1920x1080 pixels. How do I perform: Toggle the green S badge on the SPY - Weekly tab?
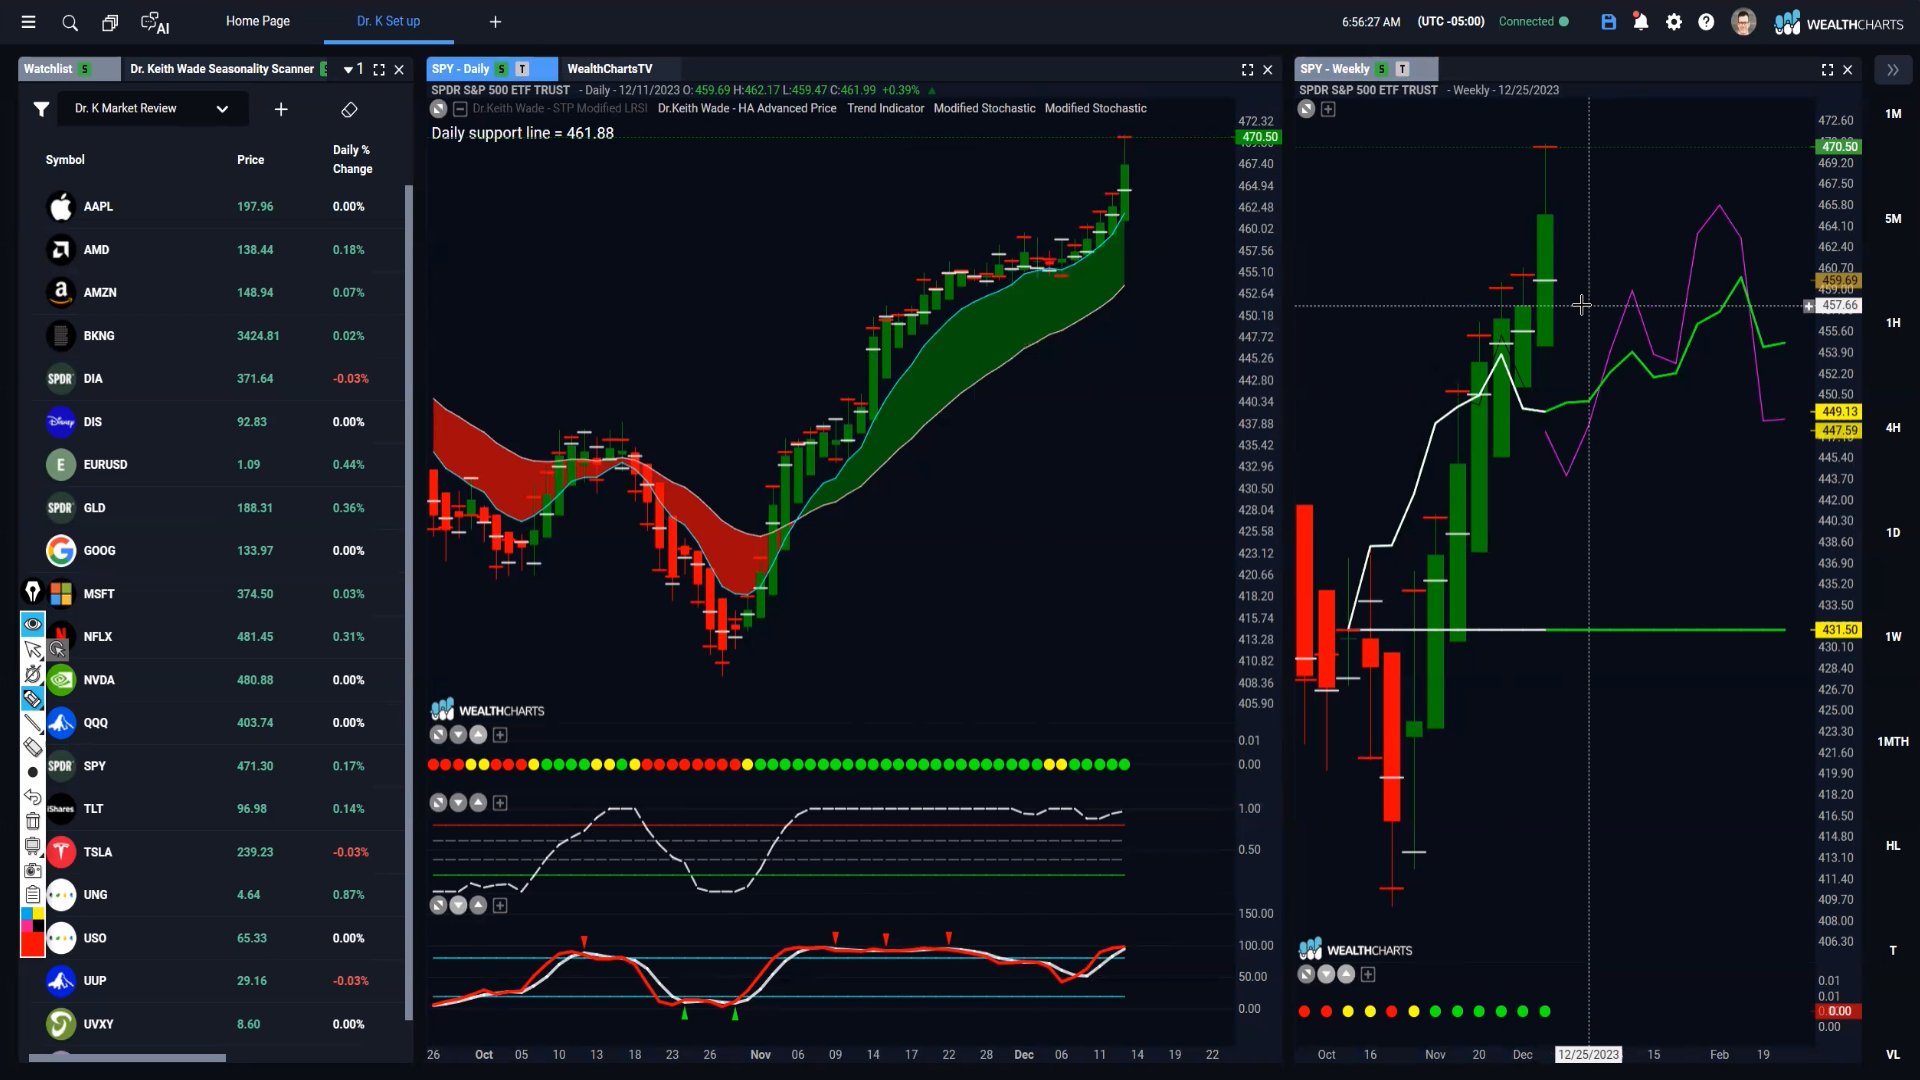pos(1381,69)
